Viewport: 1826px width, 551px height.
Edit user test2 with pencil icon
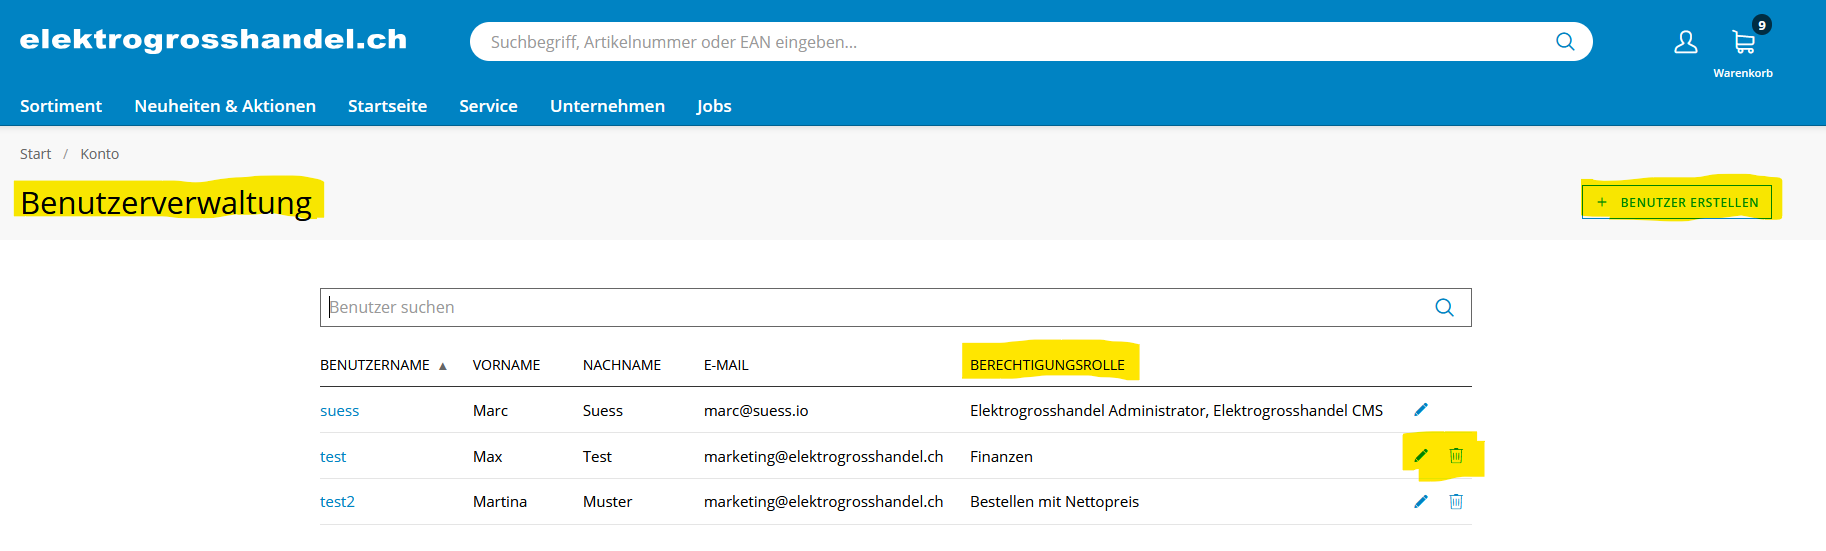tap(1421, 501)
